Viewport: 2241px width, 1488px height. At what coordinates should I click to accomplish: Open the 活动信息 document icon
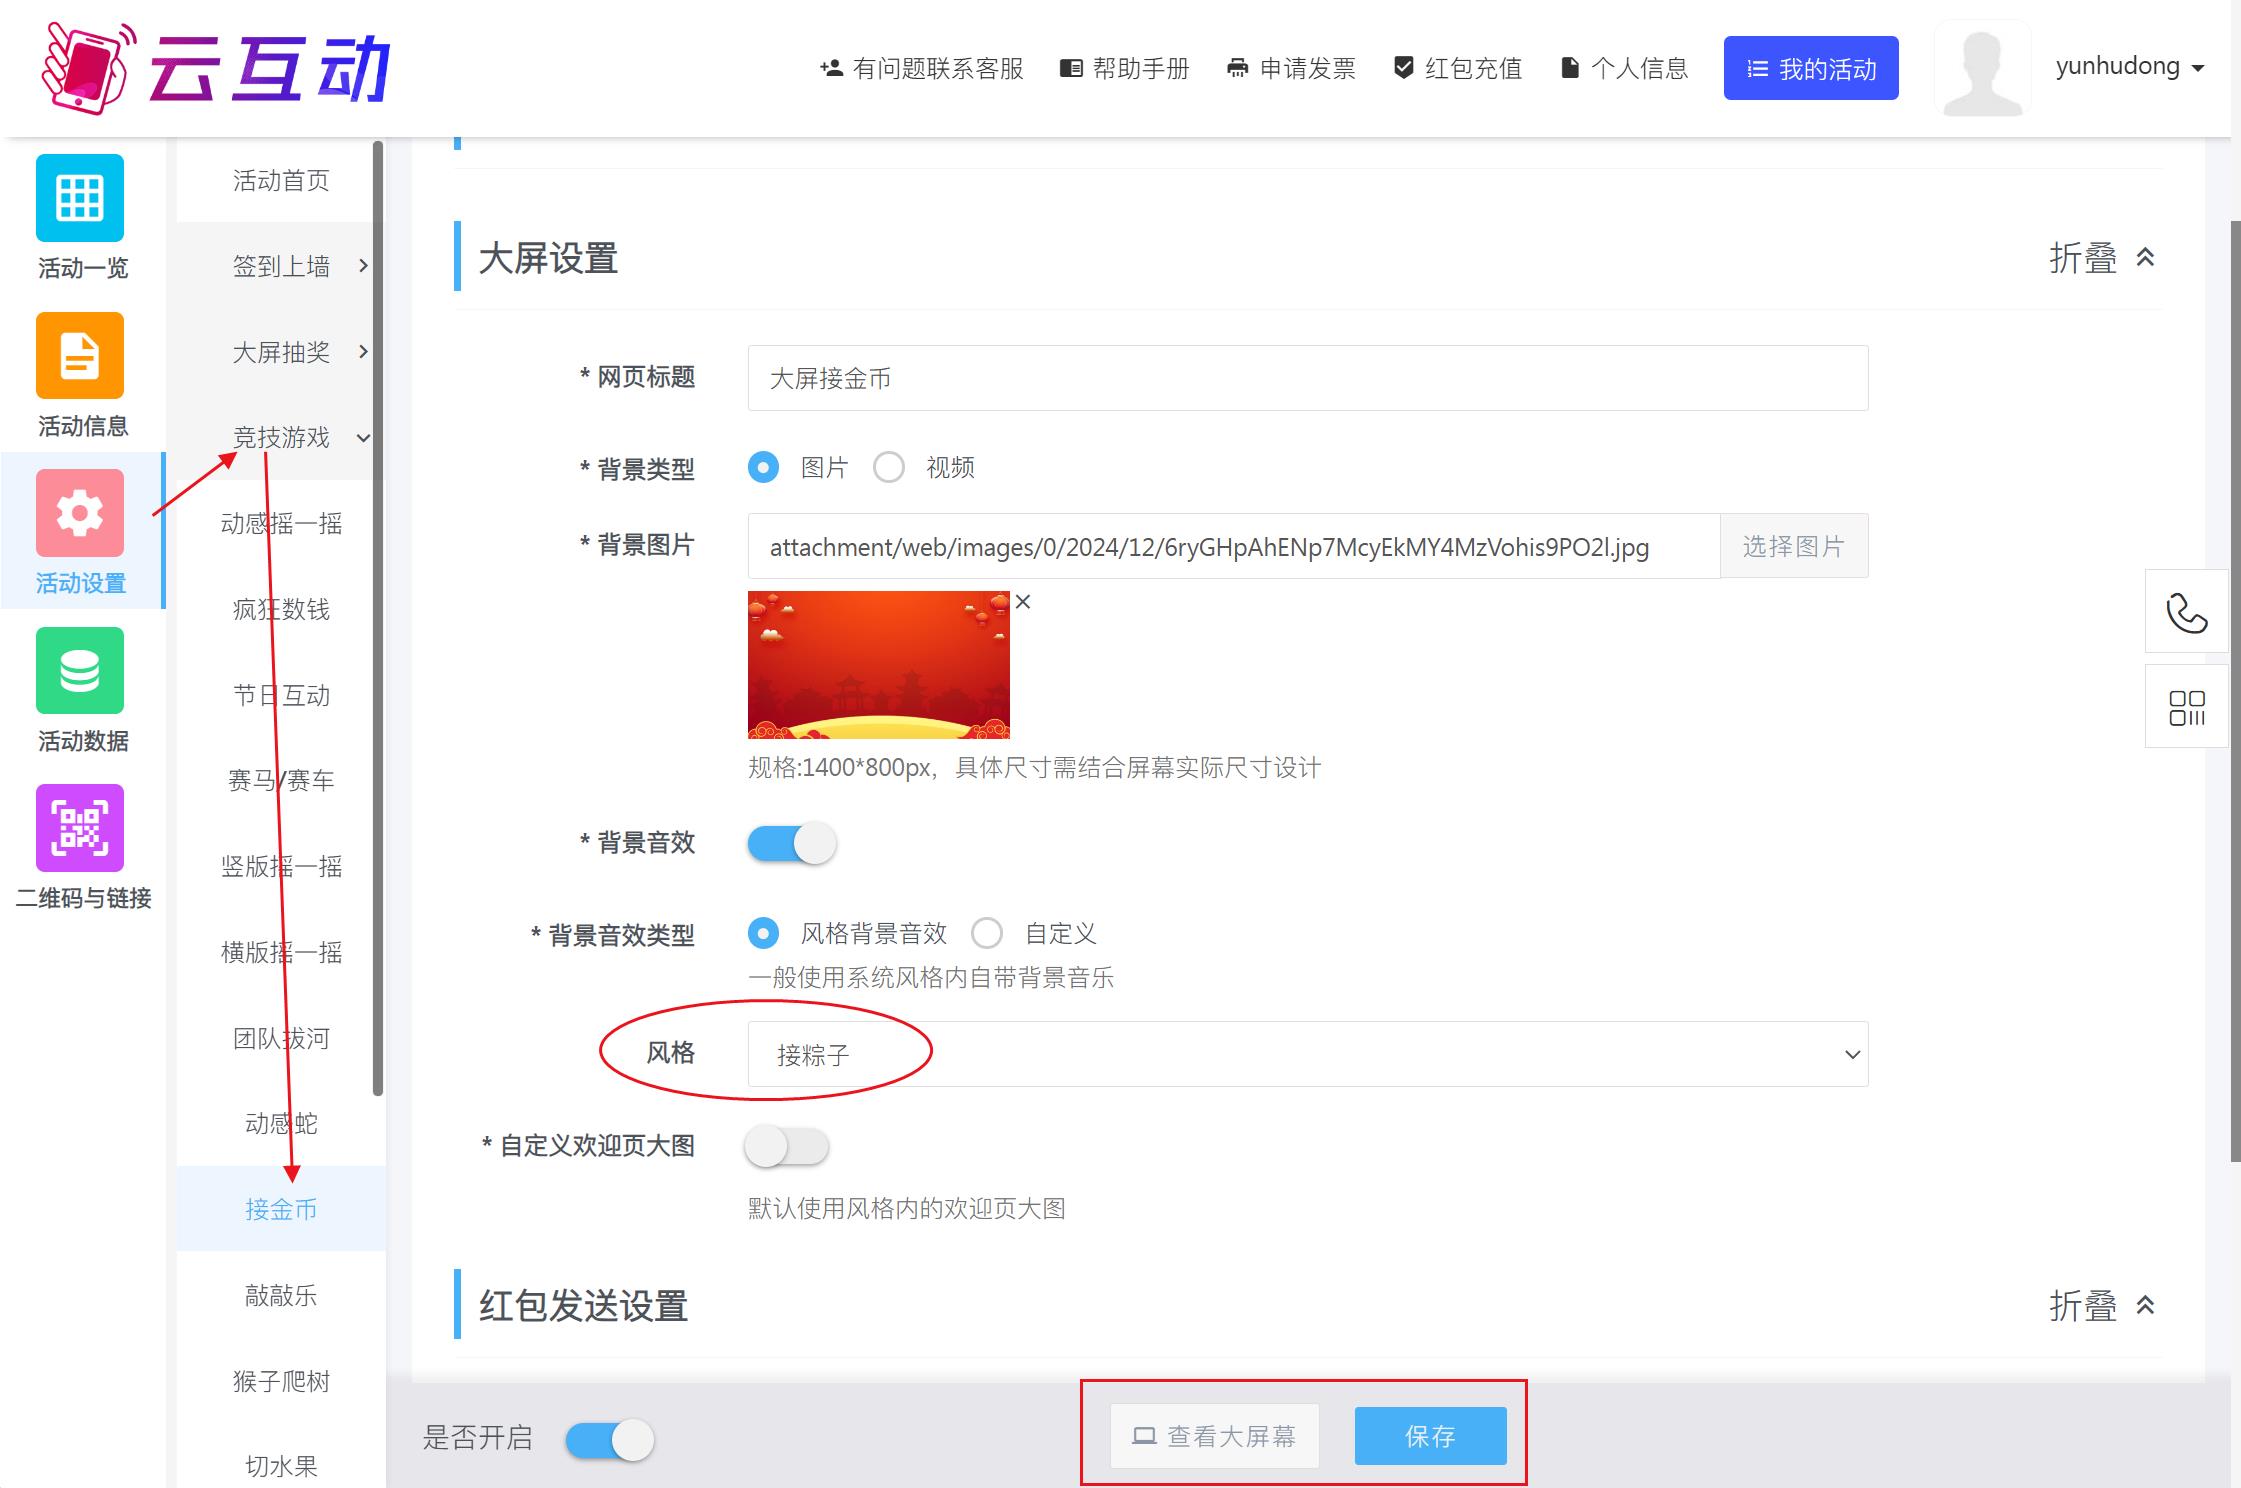coord(80,356)
